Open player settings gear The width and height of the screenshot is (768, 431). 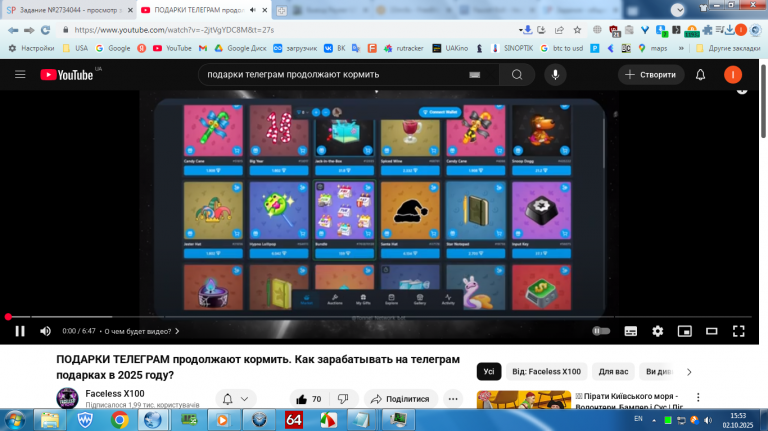tap(657, 331)
